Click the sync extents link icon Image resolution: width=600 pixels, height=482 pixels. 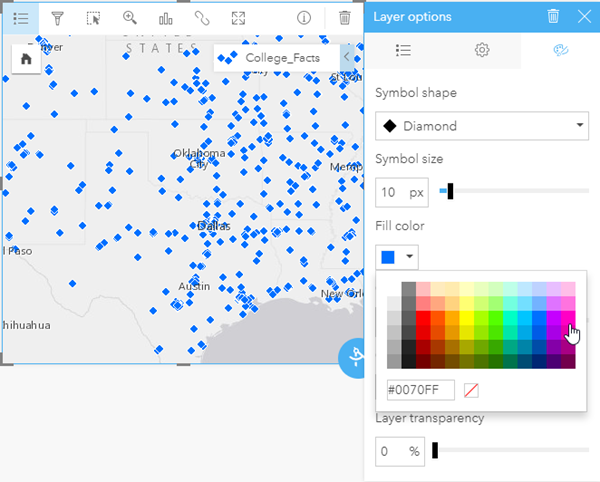(202, 18)
